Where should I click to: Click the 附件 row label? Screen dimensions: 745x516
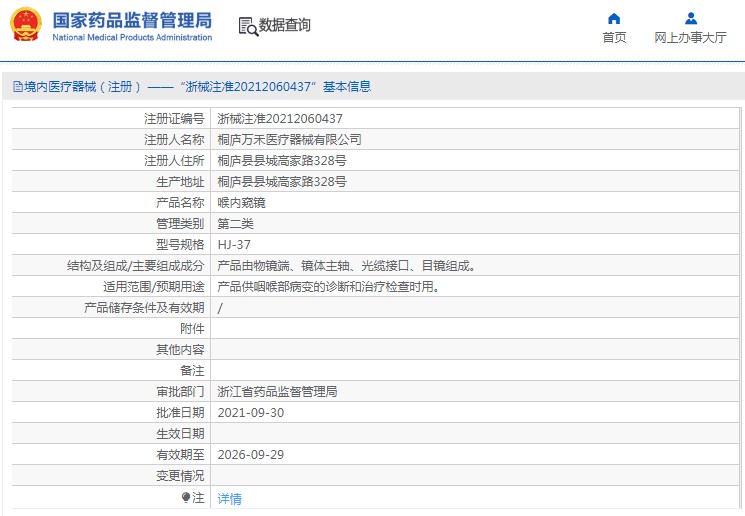click(192, 328)
